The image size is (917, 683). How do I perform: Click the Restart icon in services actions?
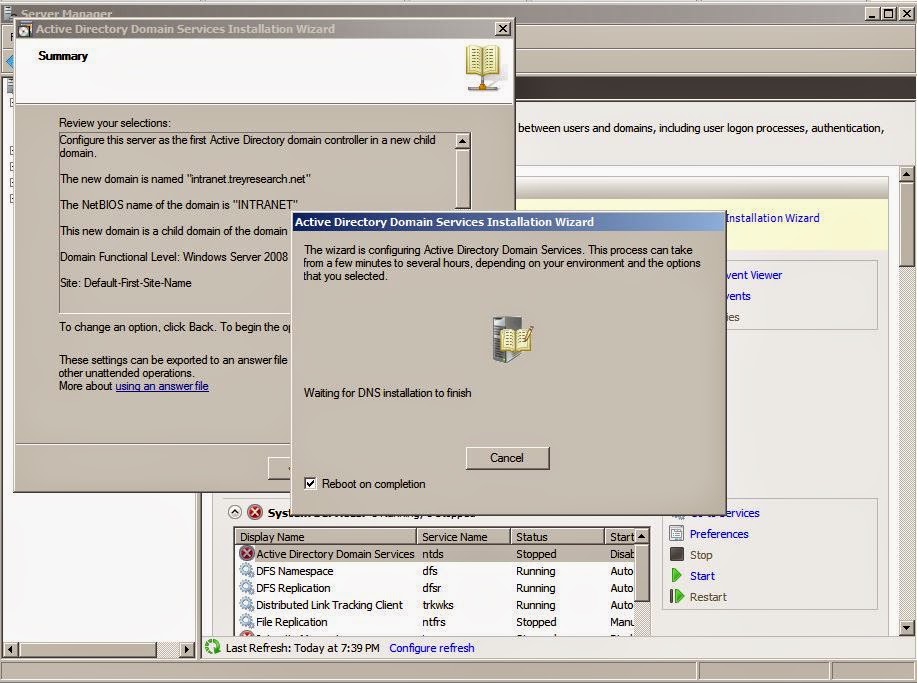[677, 596]
